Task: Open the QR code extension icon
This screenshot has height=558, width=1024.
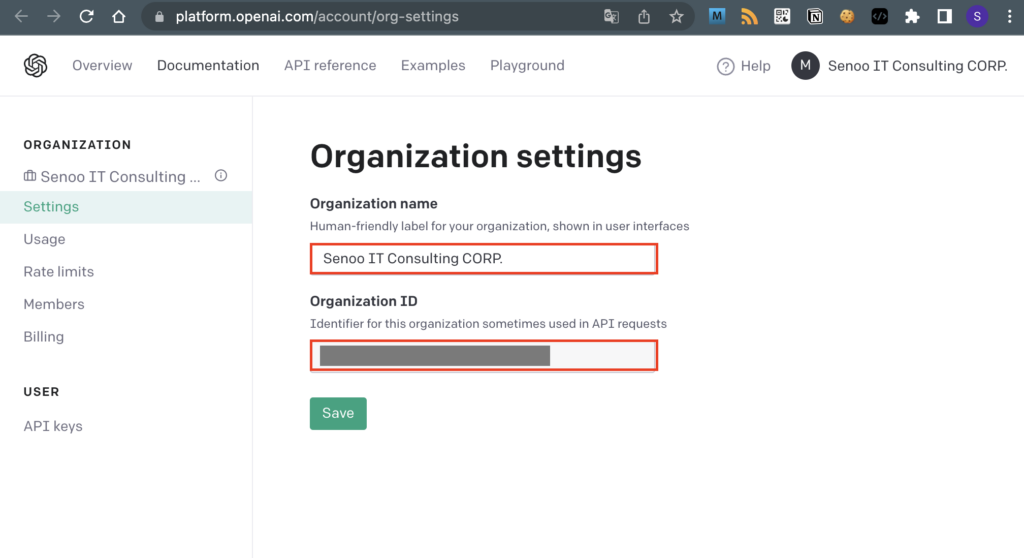Action: pos(782,16)
